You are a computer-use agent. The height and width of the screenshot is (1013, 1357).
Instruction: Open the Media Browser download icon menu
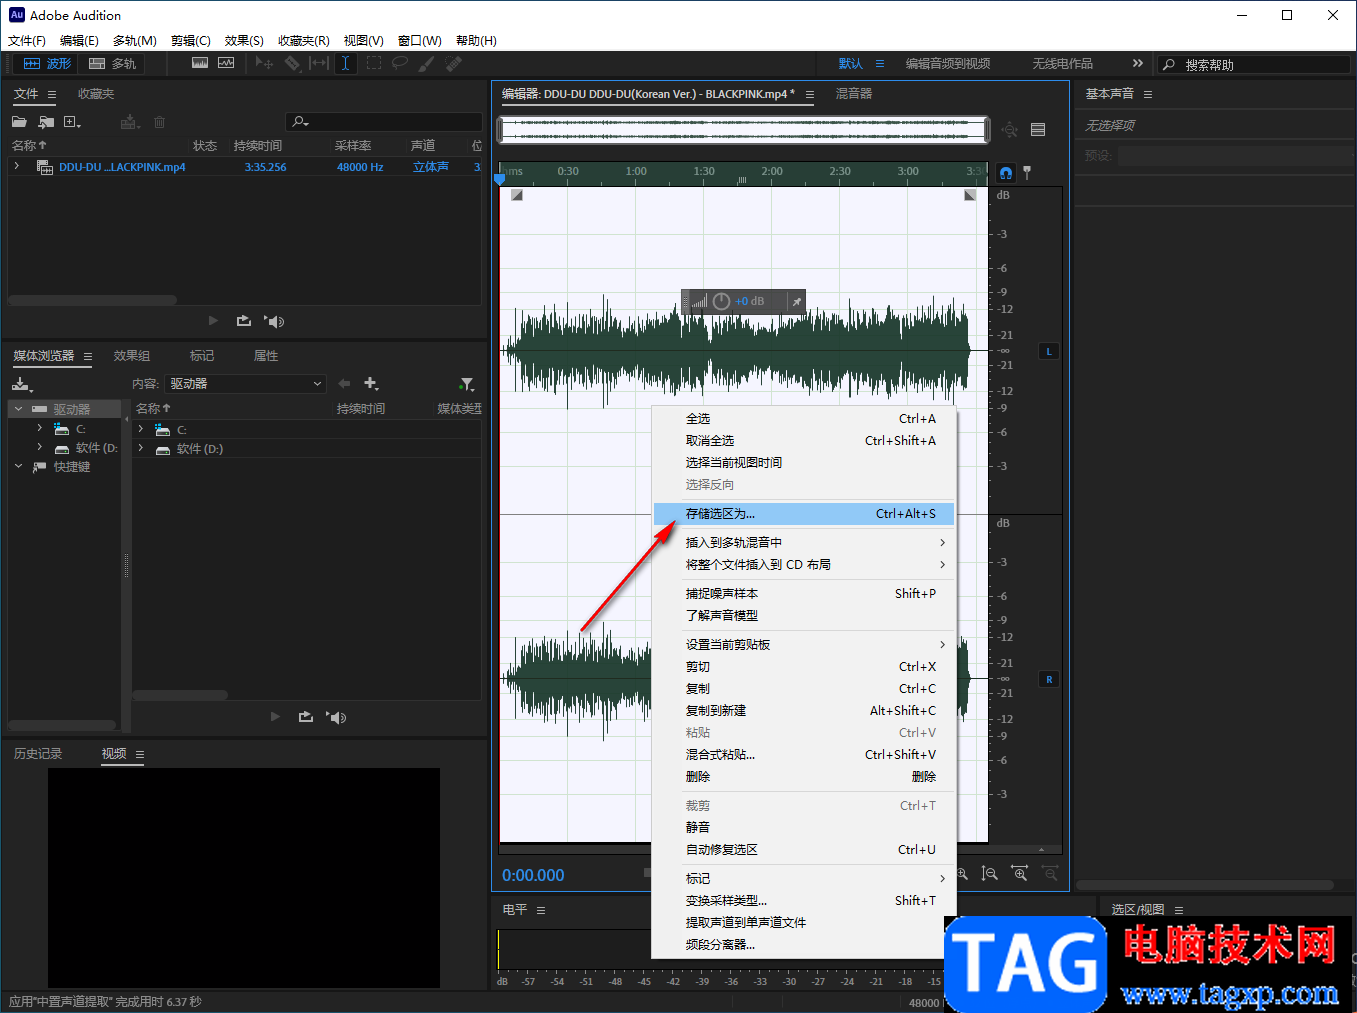22,384
